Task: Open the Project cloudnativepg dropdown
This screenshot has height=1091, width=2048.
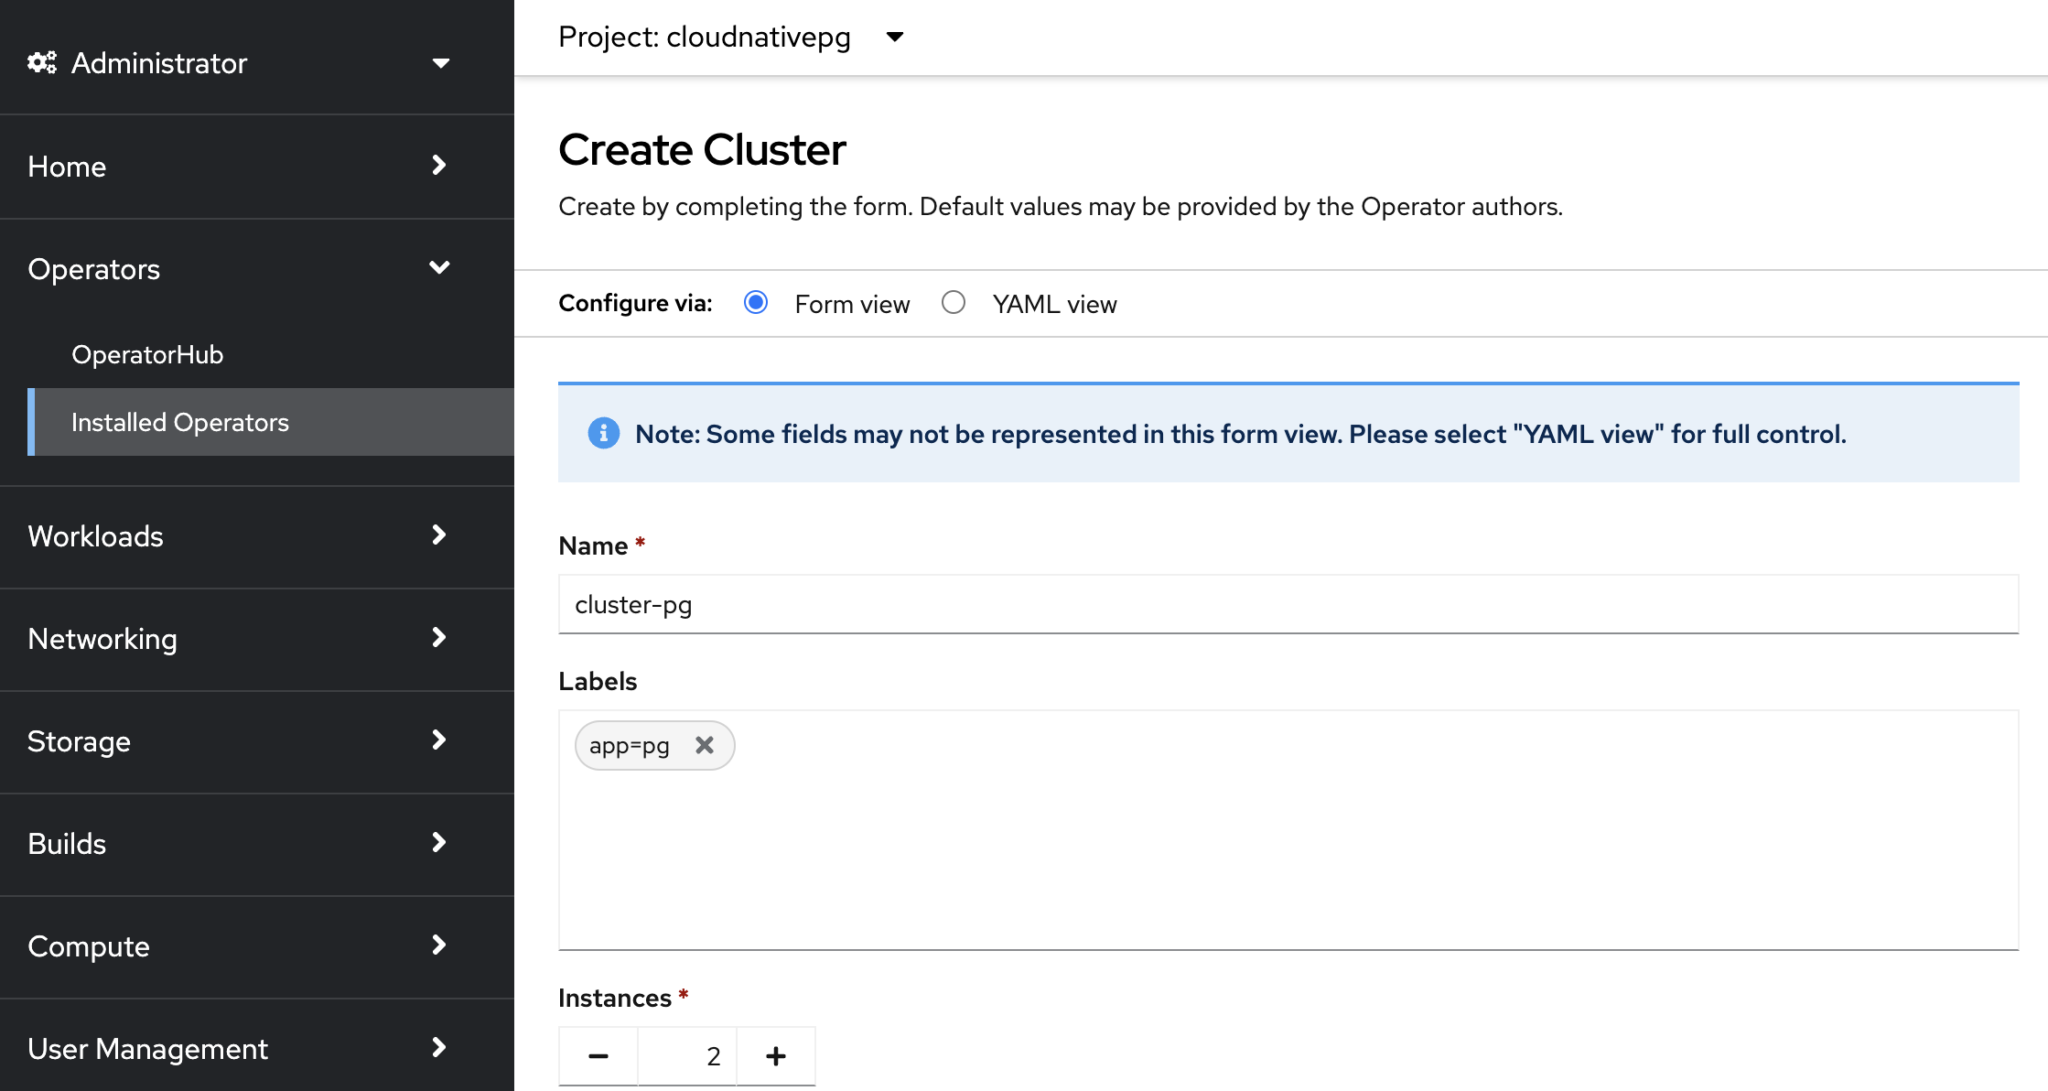Action: tap(895, 37)
